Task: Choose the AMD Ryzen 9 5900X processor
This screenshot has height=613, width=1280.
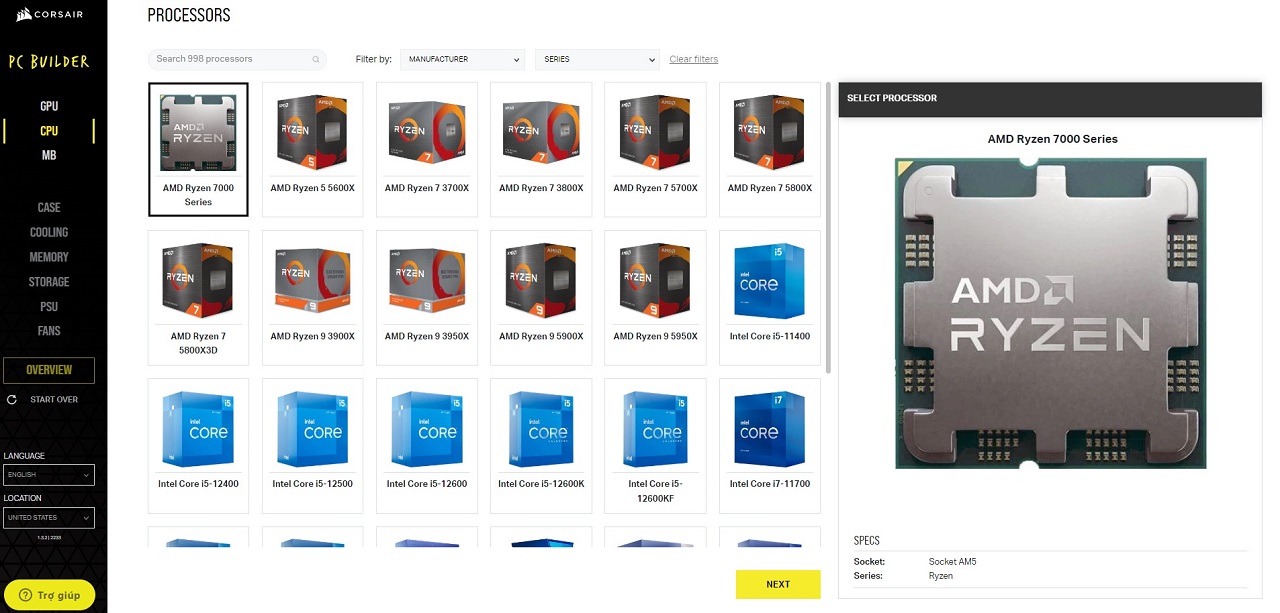Action: (x=541, y=298)
